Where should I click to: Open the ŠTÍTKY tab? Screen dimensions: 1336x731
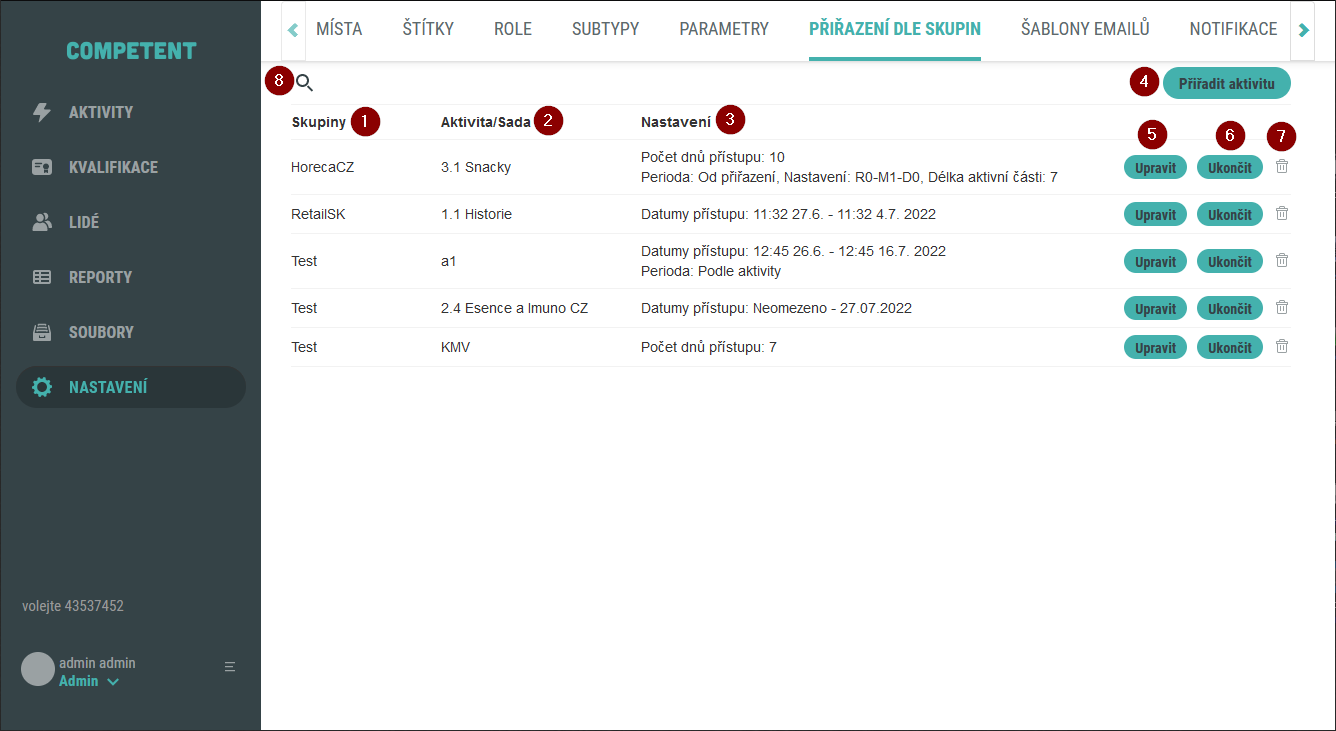coord(428,29)
